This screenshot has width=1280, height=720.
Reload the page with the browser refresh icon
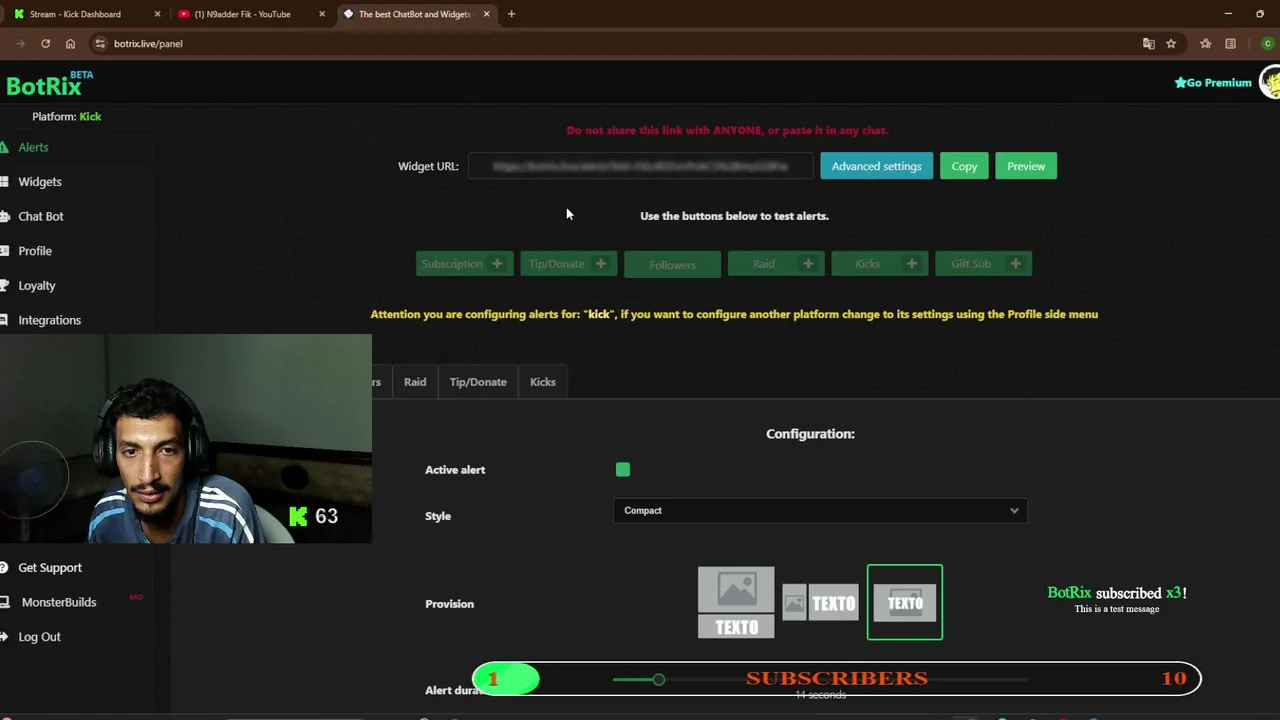tap(45, 44)
